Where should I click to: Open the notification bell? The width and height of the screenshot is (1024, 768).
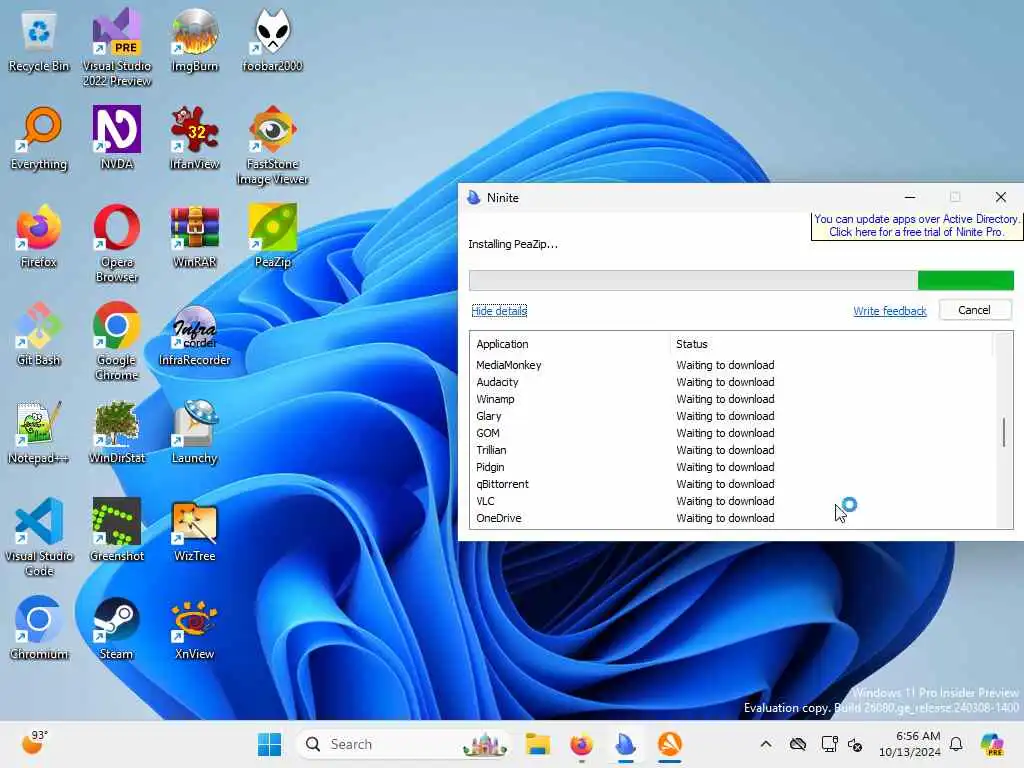point(956,744)
